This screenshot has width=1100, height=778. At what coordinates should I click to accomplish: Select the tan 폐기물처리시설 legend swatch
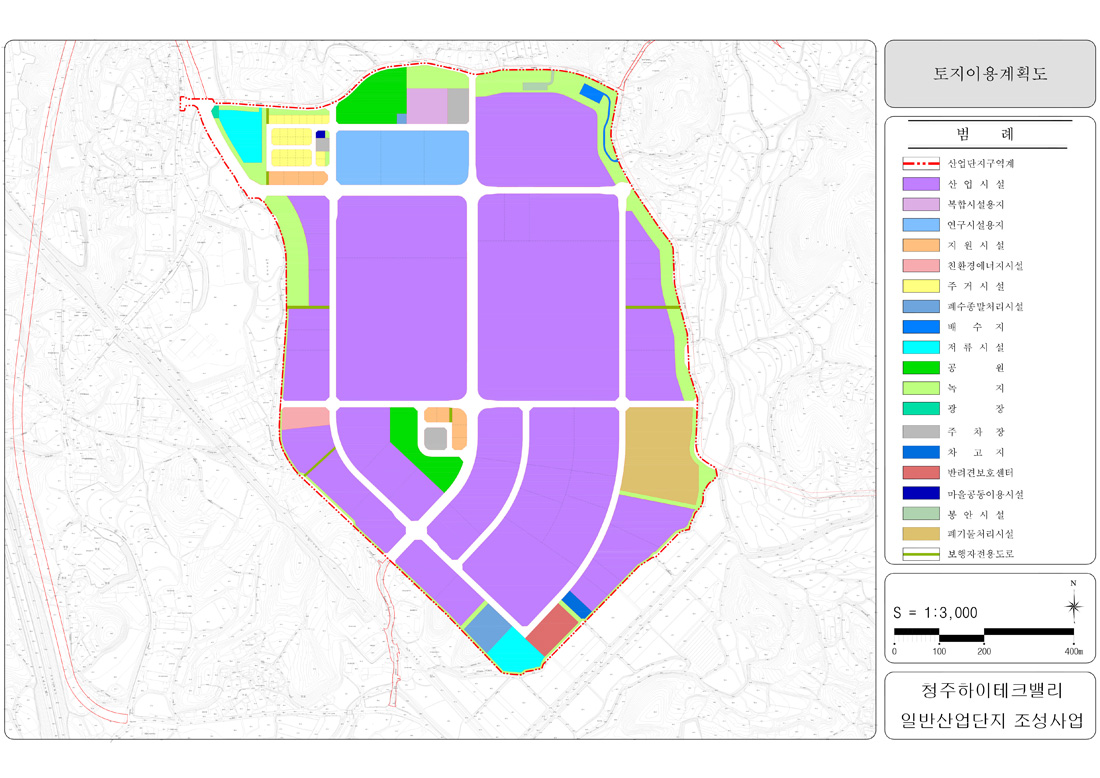920,534
